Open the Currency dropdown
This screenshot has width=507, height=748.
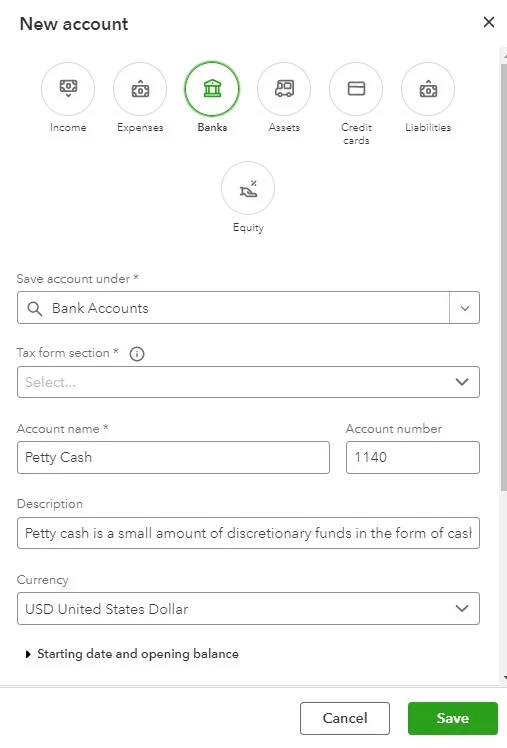click(248, 609)
